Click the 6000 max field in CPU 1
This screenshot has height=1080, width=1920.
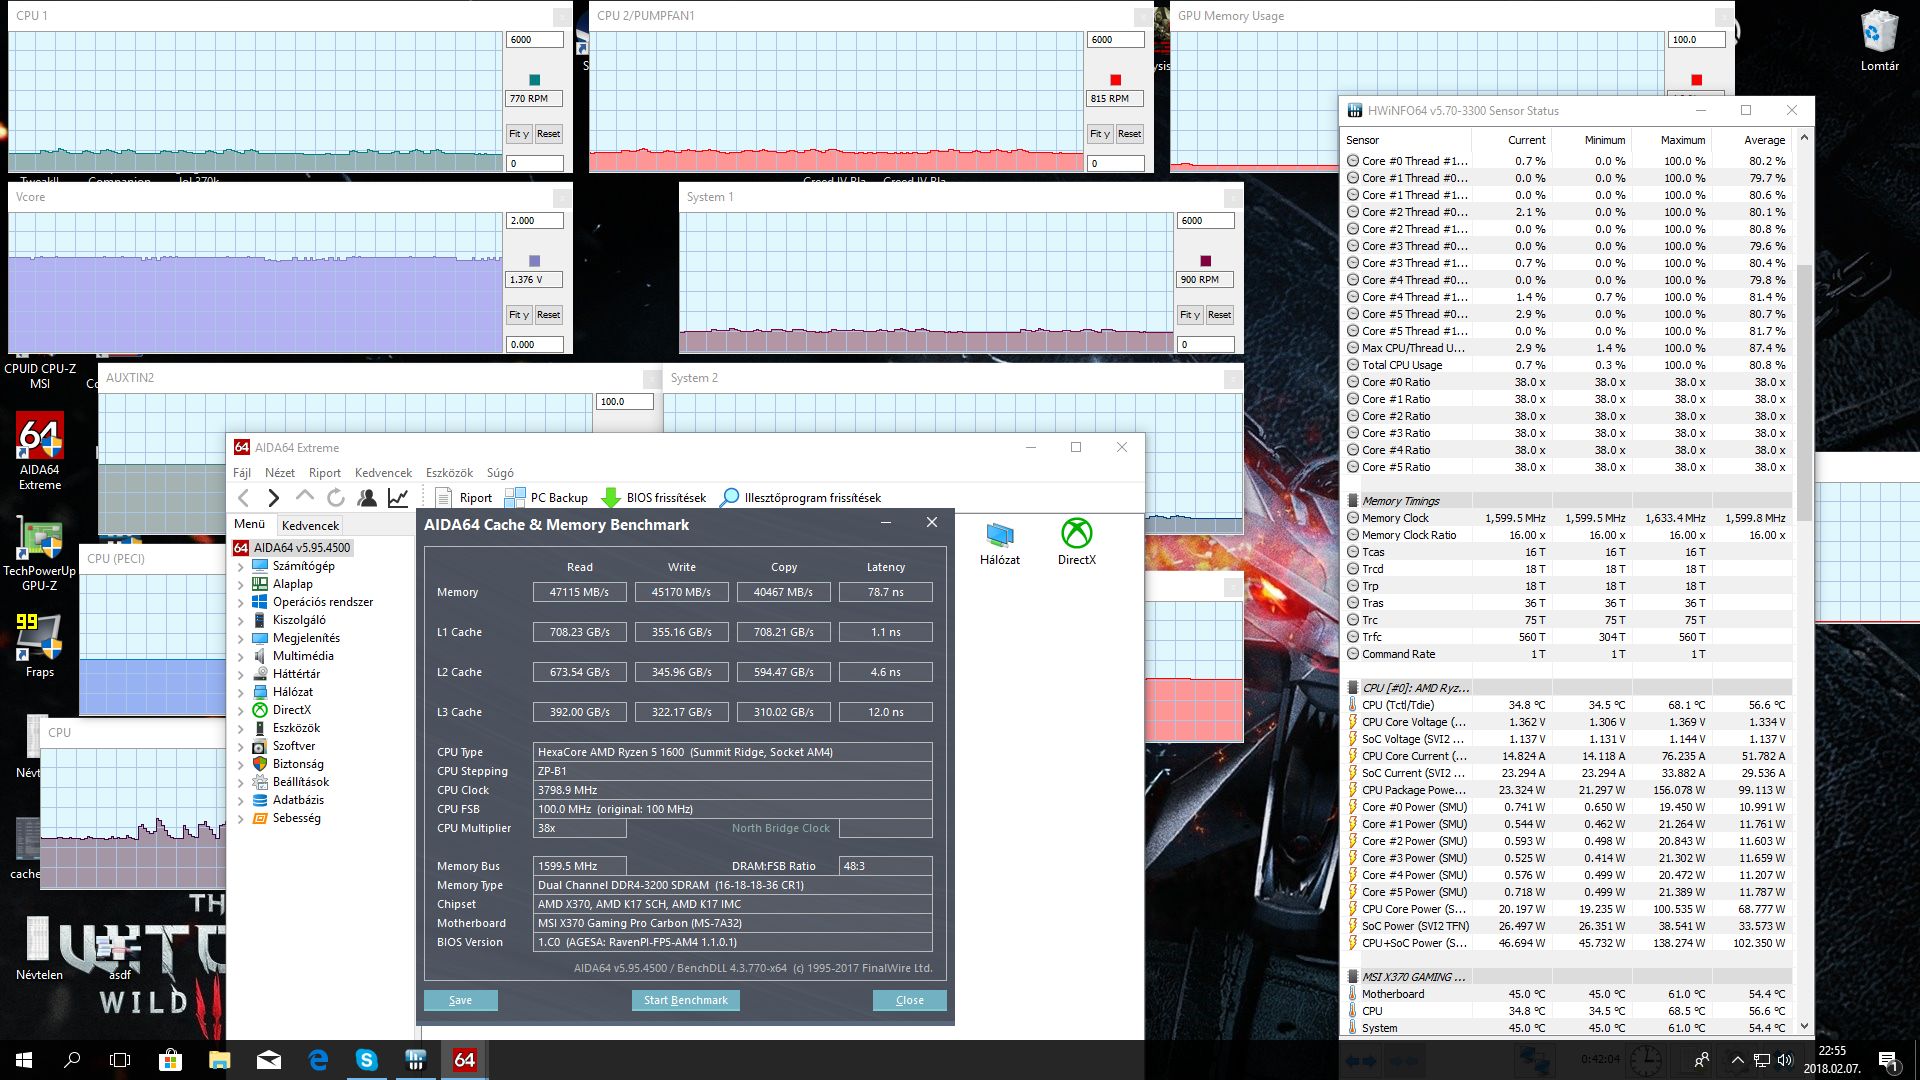[535, 40]
